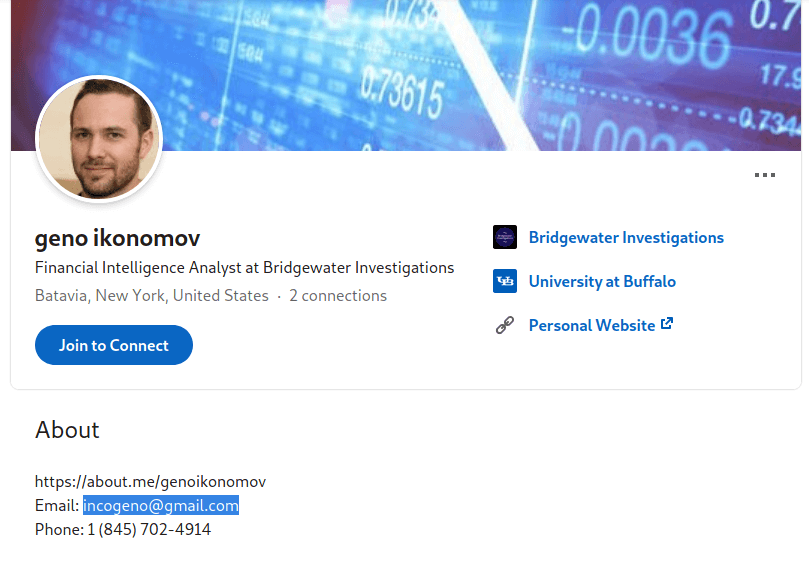809x562 pixels.
Task: Open the three-dot more options menu
Action: pyautogui.click(x=765, y=175)
